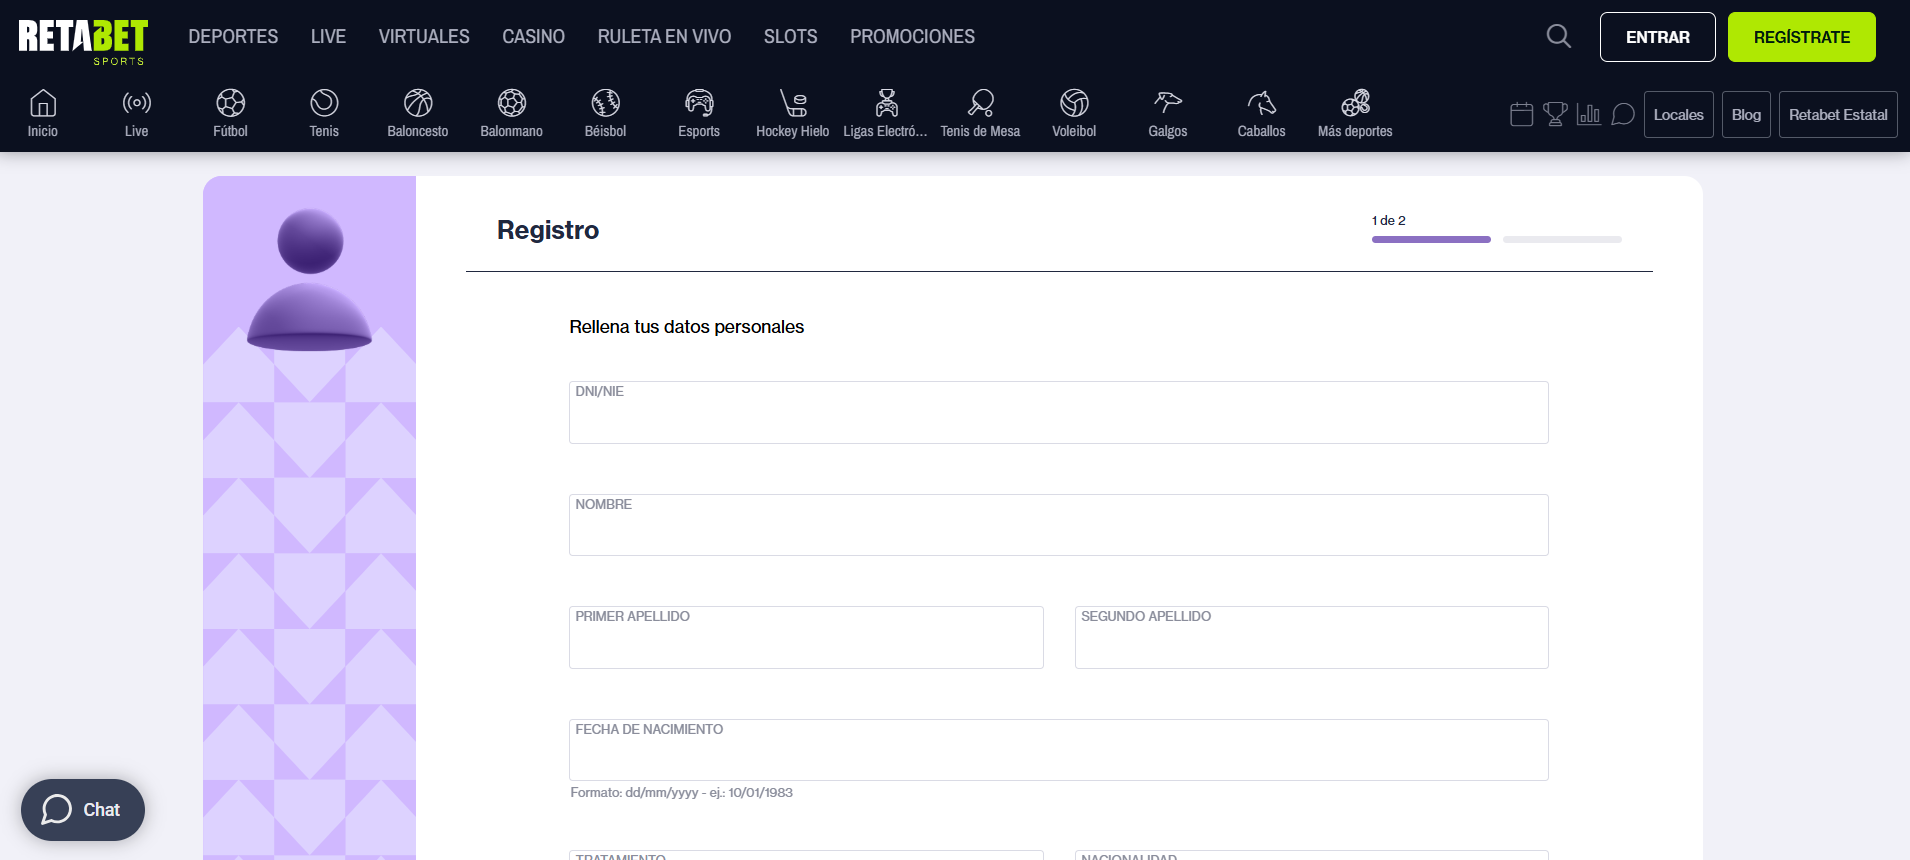Open the Retabet Estatal link
Viewport: 1910px width, 860px height.
click(x=1838, y=114)
